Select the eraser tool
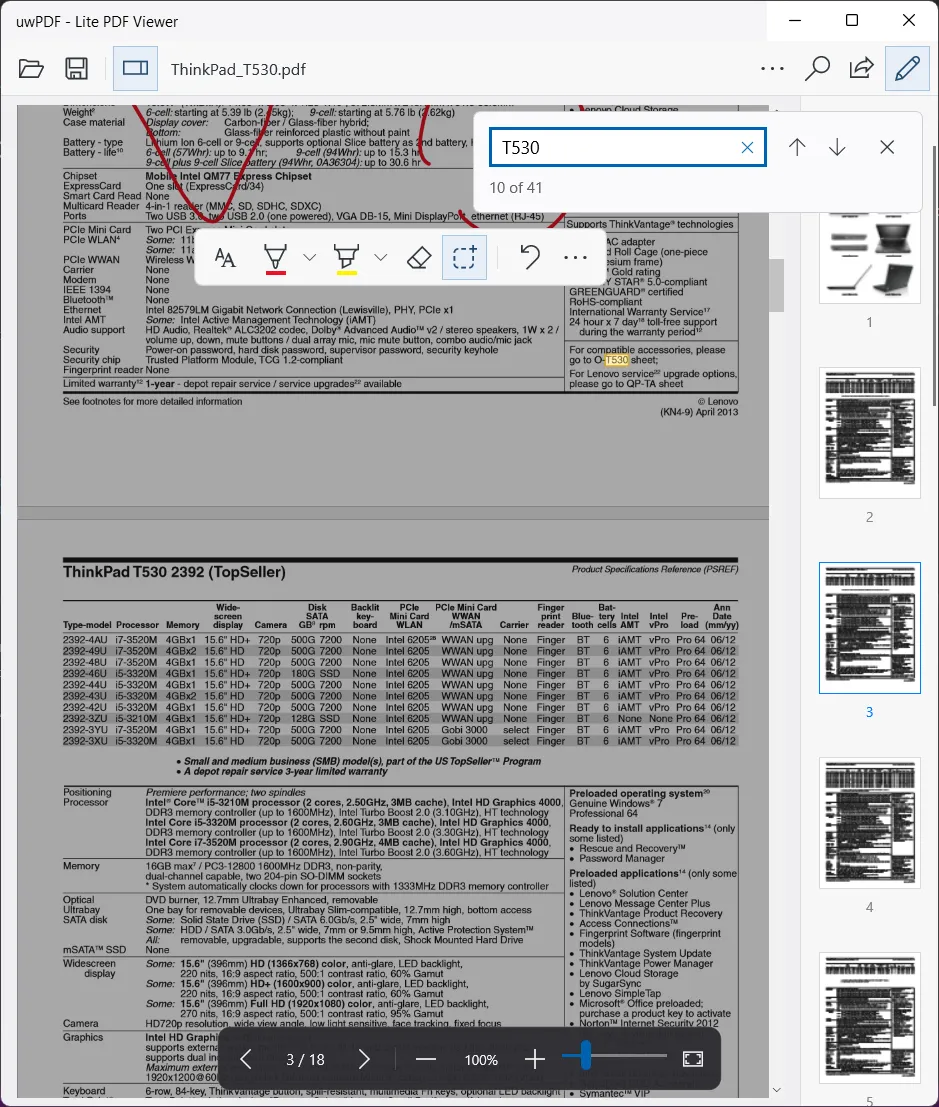Viewport: 939px width, 1107px height. (x=419, y=258)
